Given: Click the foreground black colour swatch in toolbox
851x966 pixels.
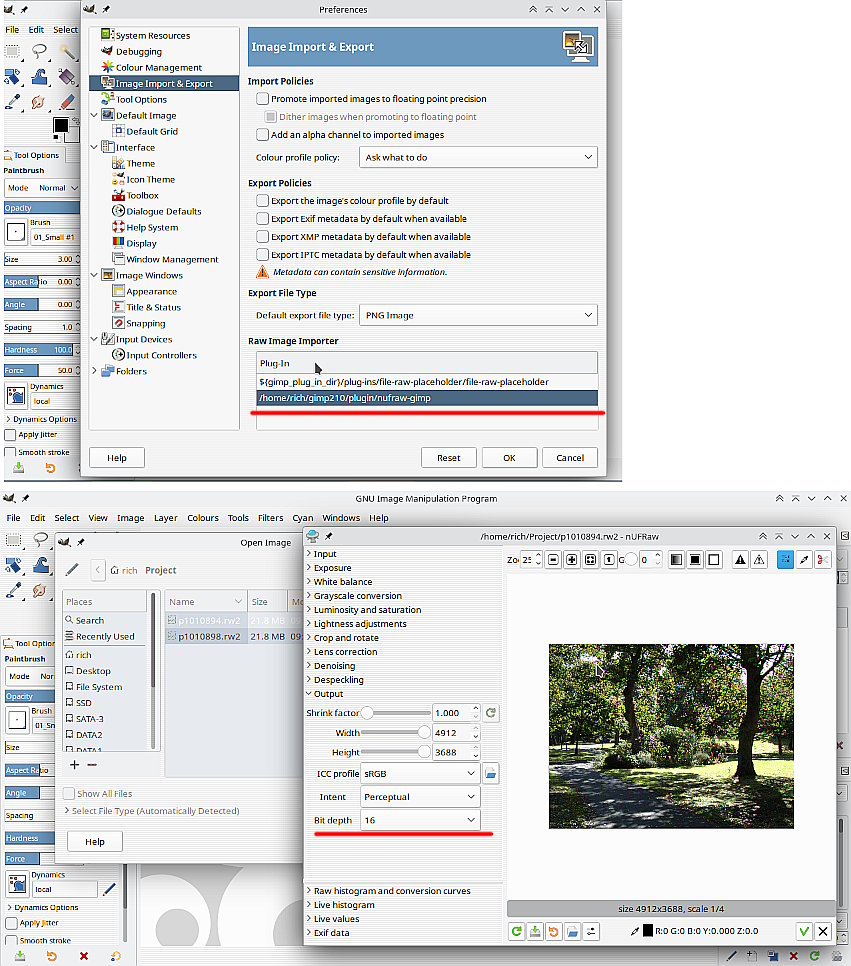Looking at the screenshot, I should pyautogui.click(x=60, y=126).
